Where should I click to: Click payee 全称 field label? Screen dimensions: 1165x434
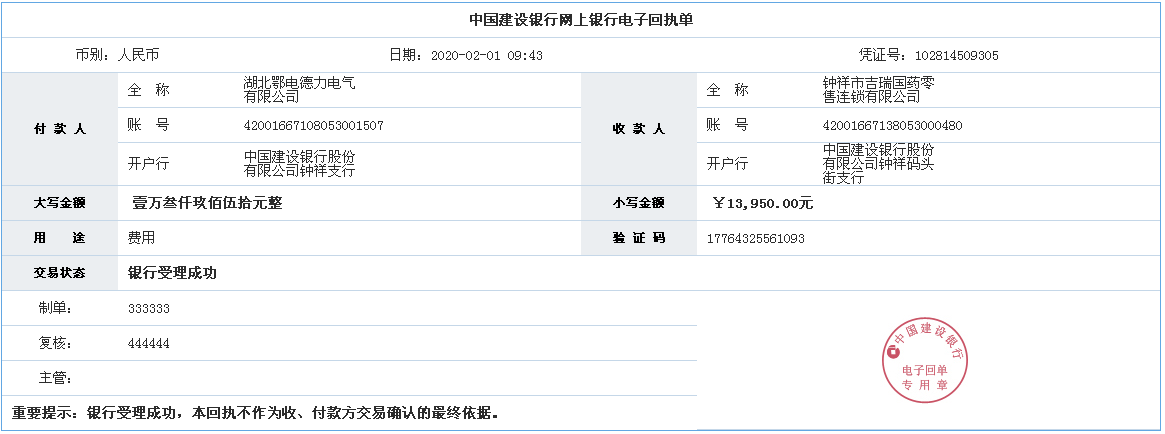(727, 90)
